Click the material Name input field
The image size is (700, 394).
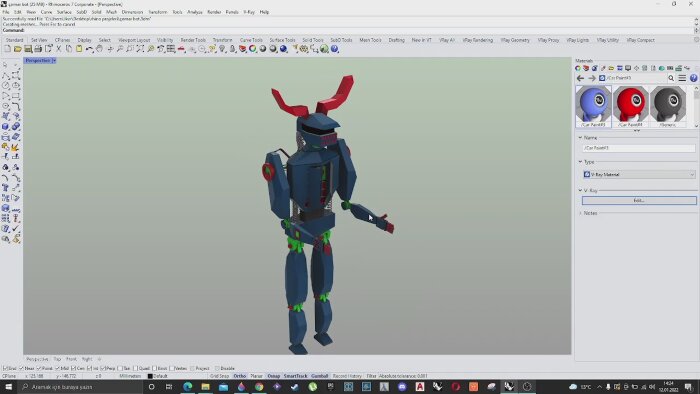pos(639,148)
